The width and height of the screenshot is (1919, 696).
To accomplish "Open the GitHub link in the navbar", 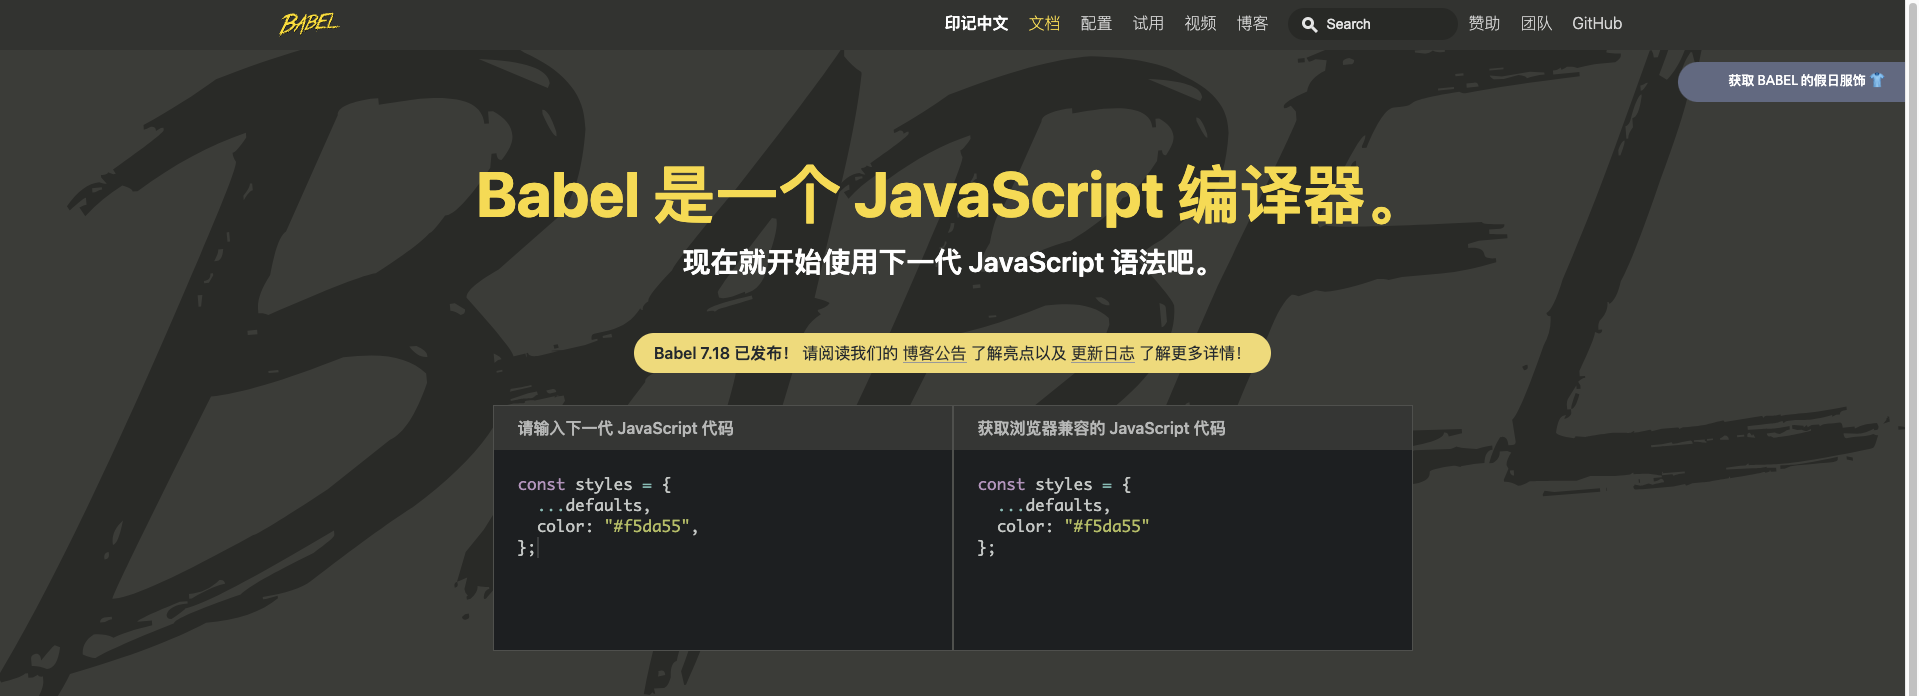I will coord(1597,24).
